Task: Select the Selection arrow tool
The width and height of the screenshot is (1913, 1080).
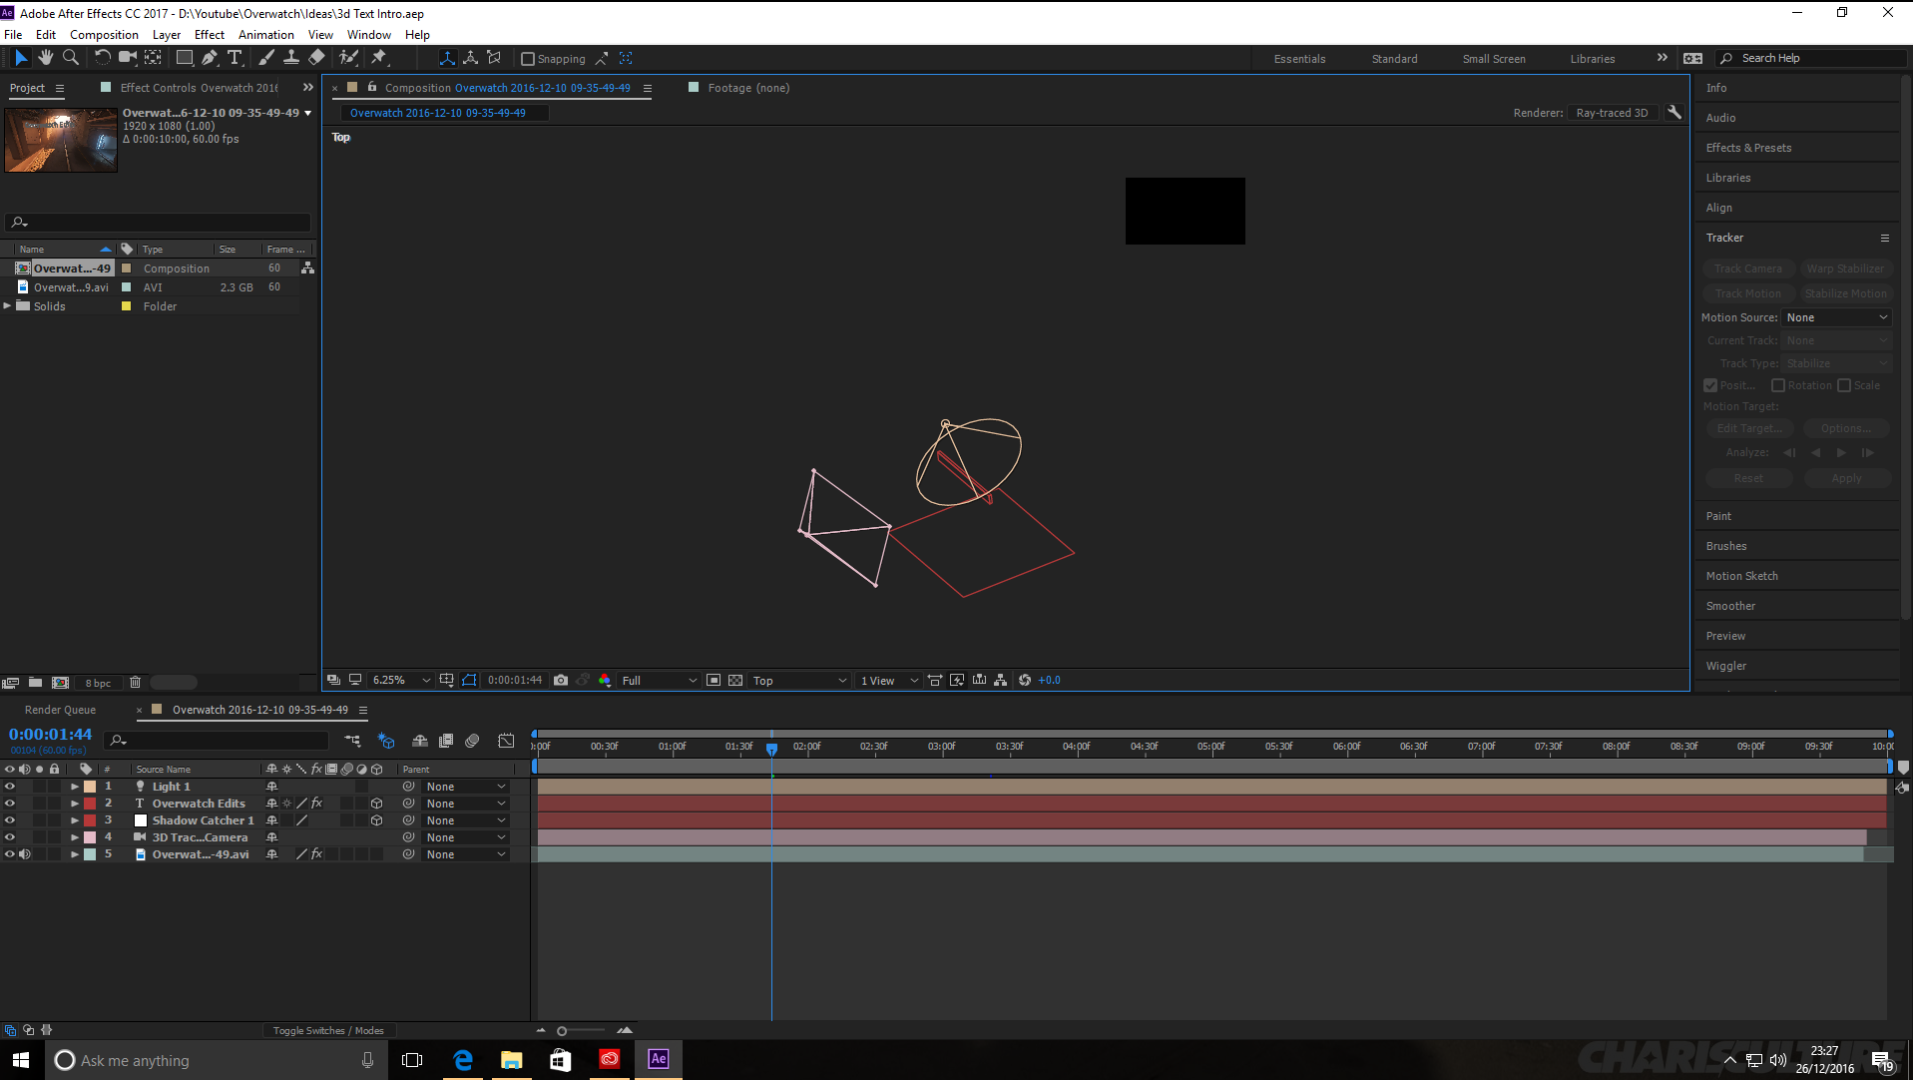Action: click(21, 58)
